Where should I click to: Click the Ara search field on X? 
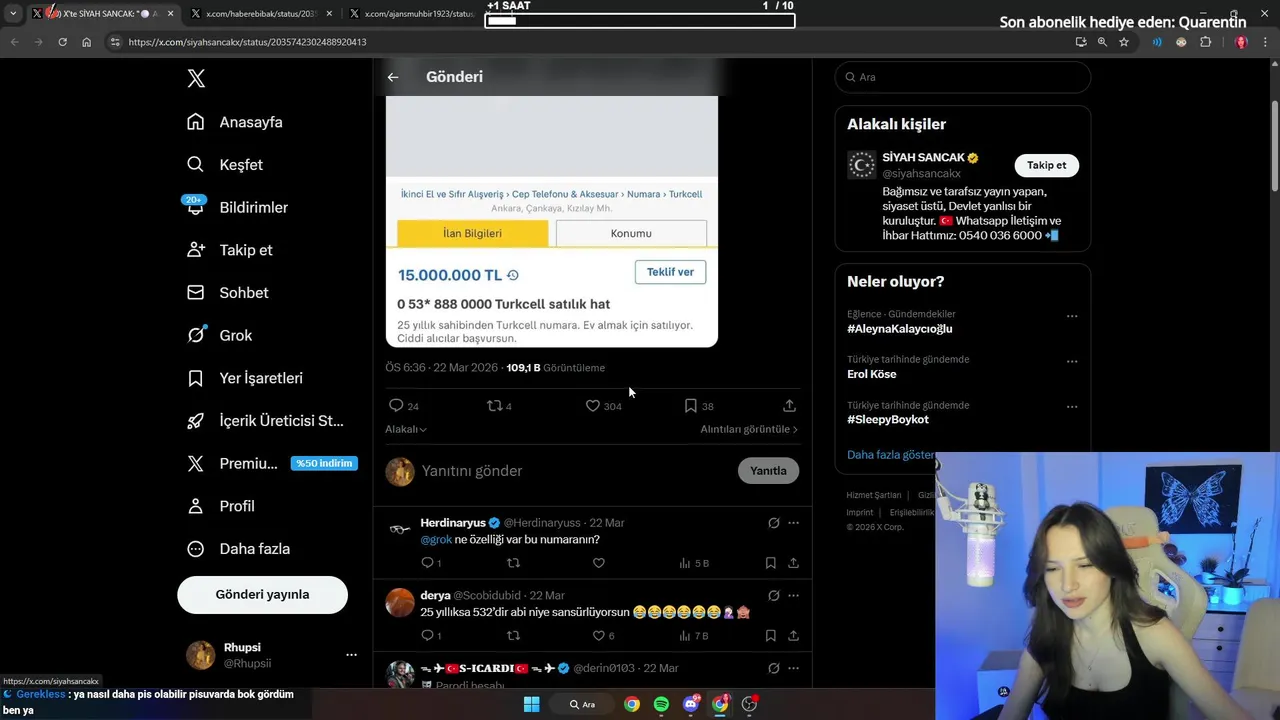coord(962,77)
